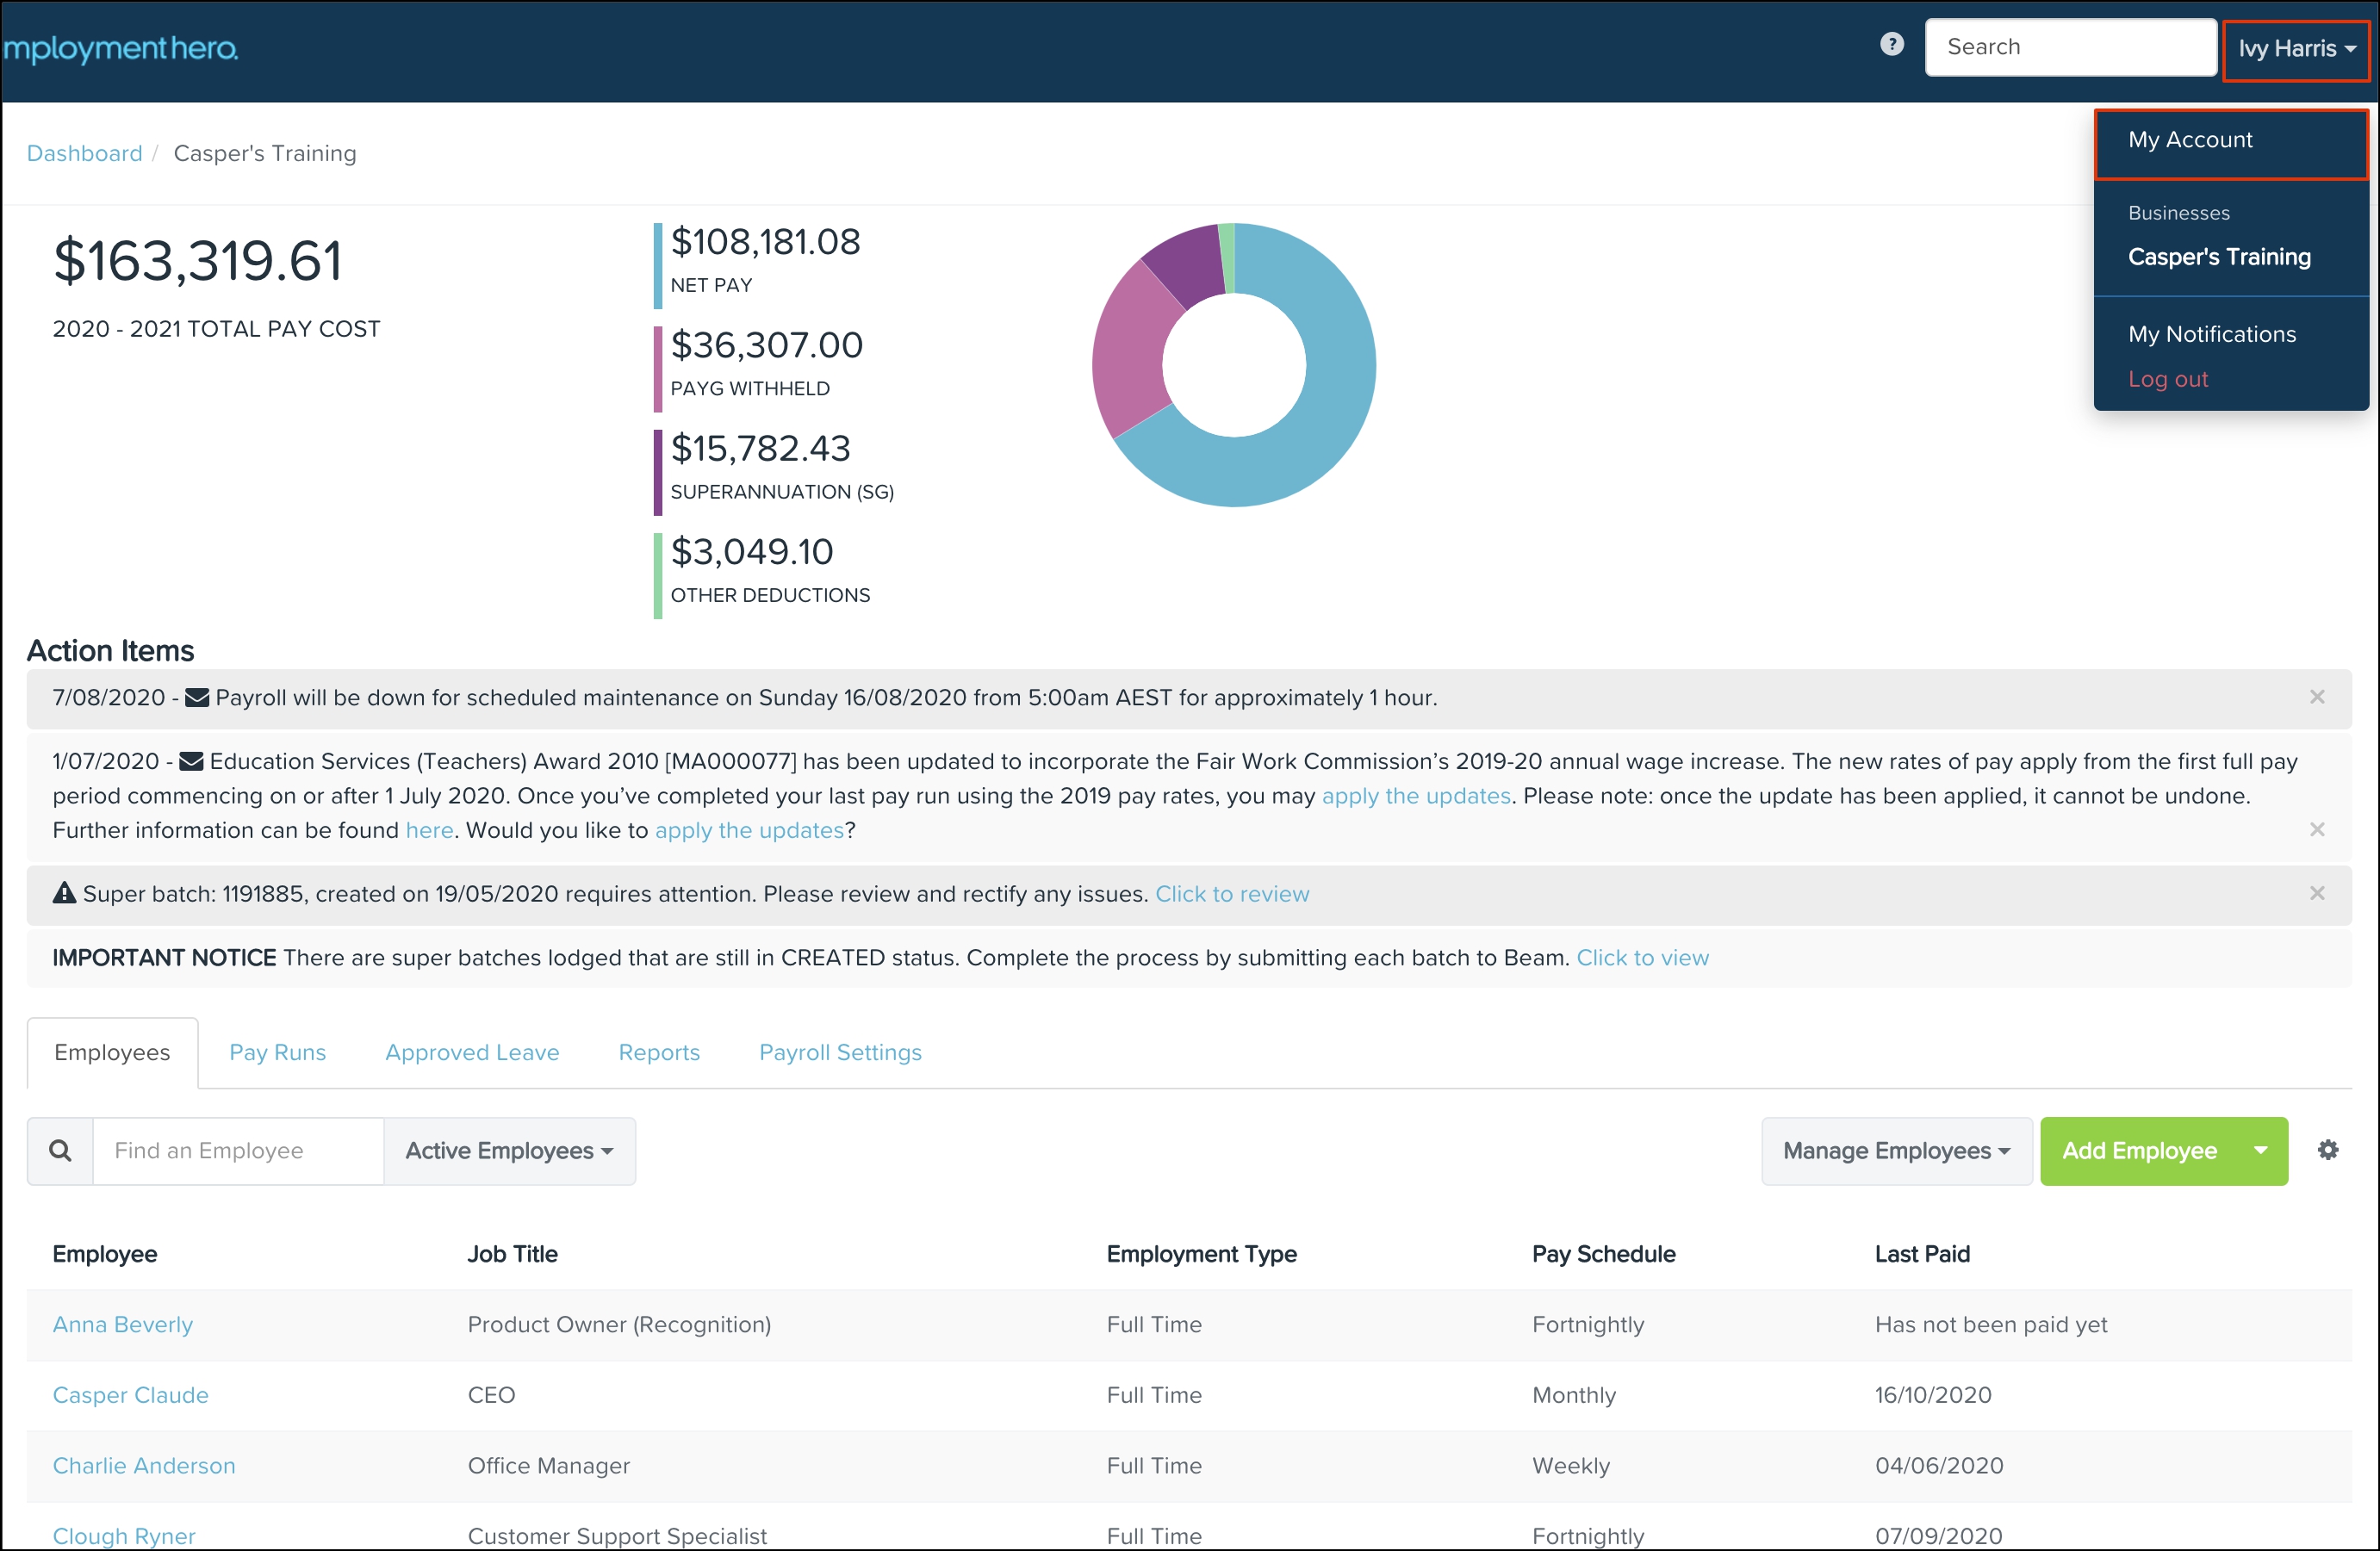Dismiss the scheduled maintenance notice
The height and width of the screenshot is (1551, 2380).
pyautogui.click(x=2316, y=697)
